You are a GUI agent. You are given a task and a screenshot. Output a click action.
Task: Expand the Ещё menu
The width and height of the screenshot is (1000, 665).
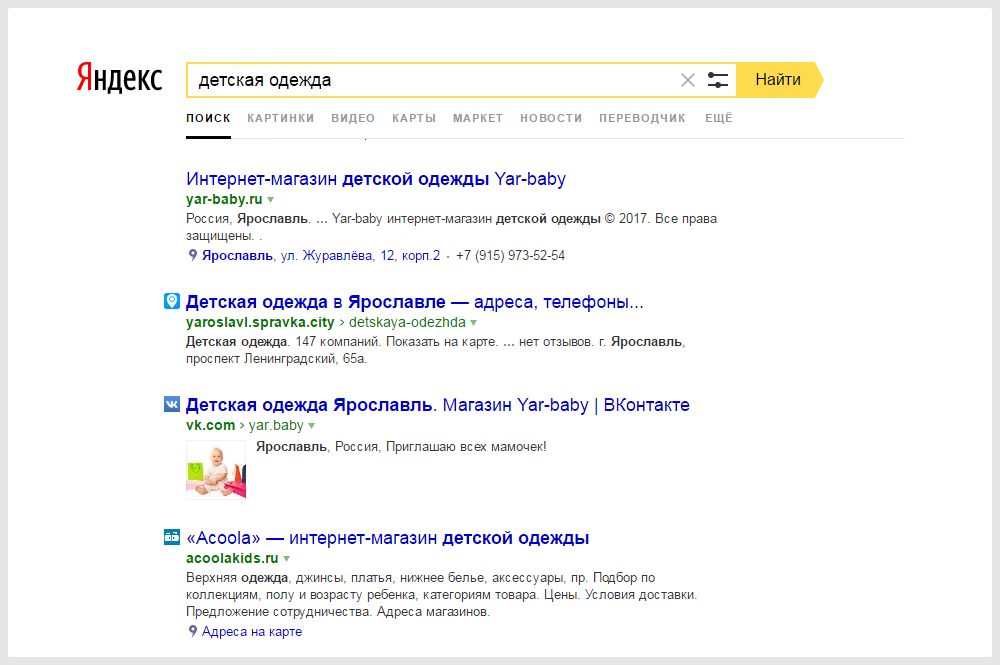tap(719, 118)
